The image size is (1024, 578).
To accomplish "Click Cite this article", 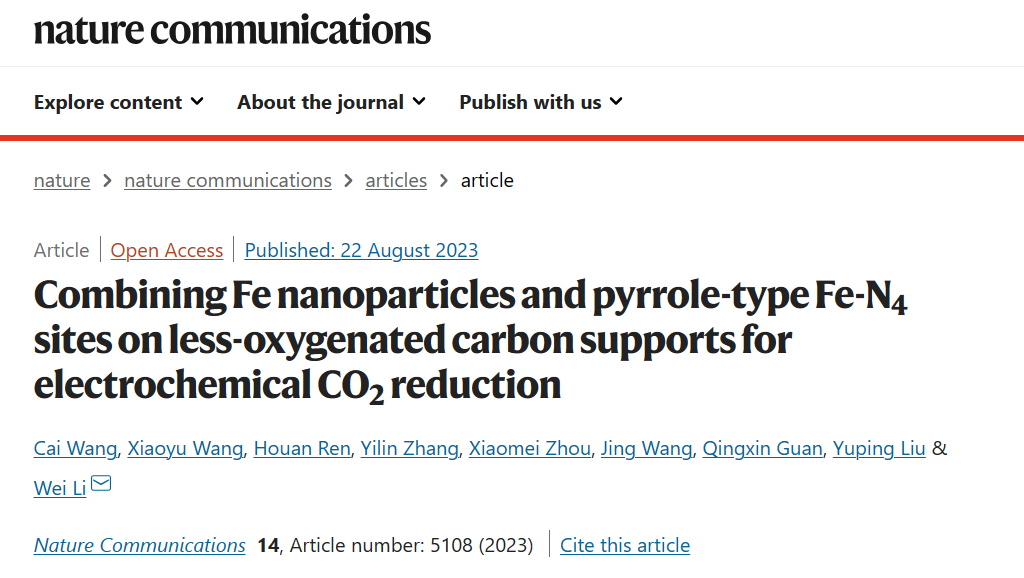I will tap(625, 545).
